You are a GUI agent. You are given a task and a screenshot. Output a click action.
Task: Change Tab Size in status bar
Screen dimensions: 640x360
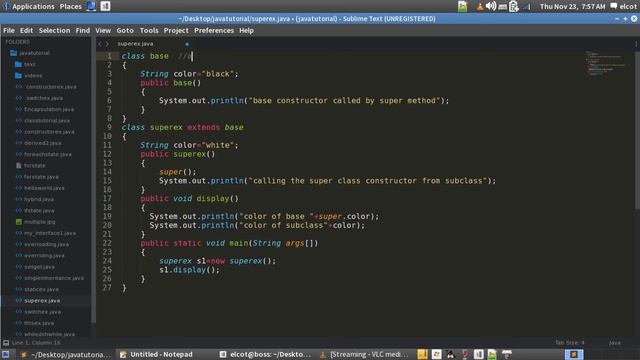pyautogui.click(x=570, y=343)
